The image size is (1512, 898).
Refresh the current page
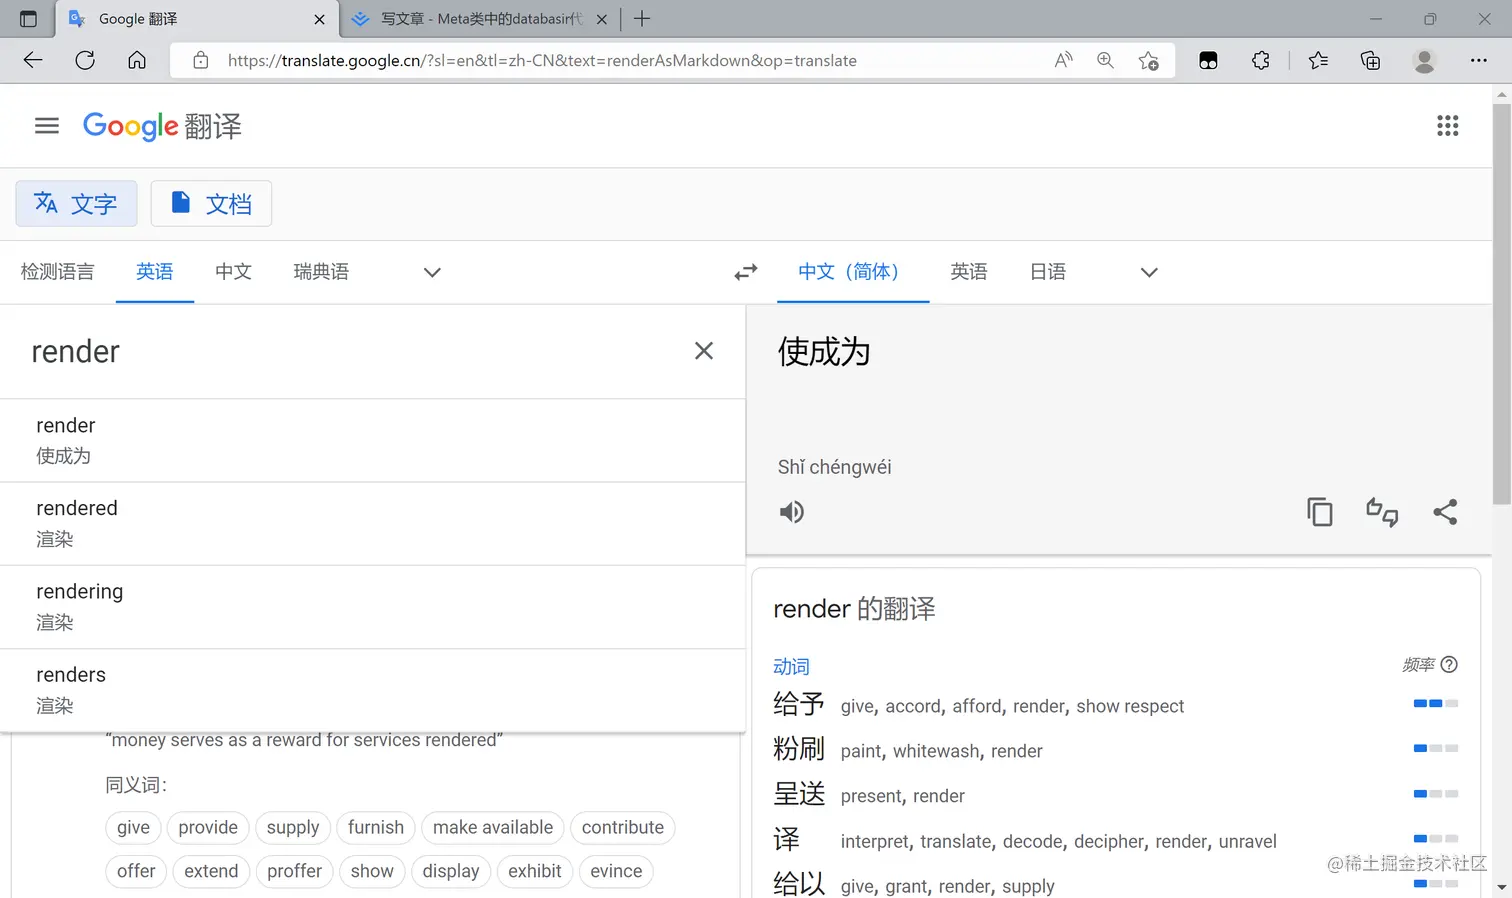pos(85,60)
